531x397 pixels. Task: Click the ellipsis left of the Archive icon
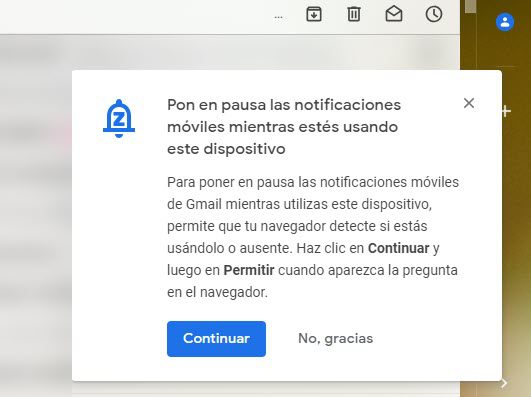tap(278, 17)
